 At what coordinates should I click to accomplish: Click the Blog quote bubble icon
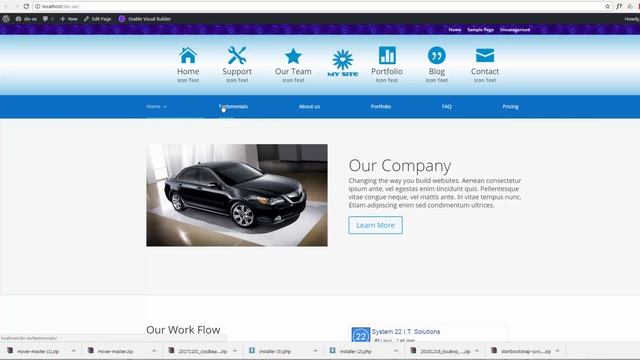[437, 56]
